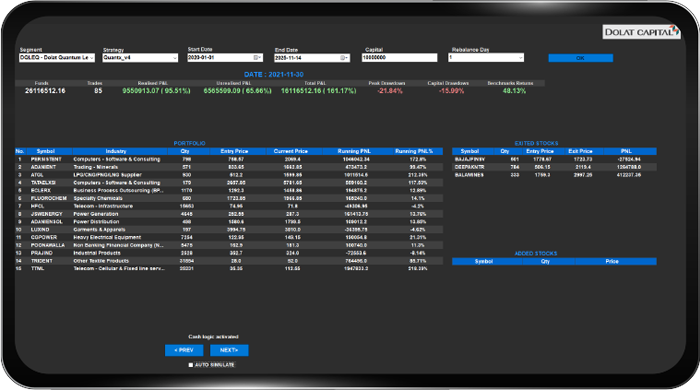The image size is (700, 390).
Task: Select the JSWENERGY portfolio row
Action: tap(229, 214)
